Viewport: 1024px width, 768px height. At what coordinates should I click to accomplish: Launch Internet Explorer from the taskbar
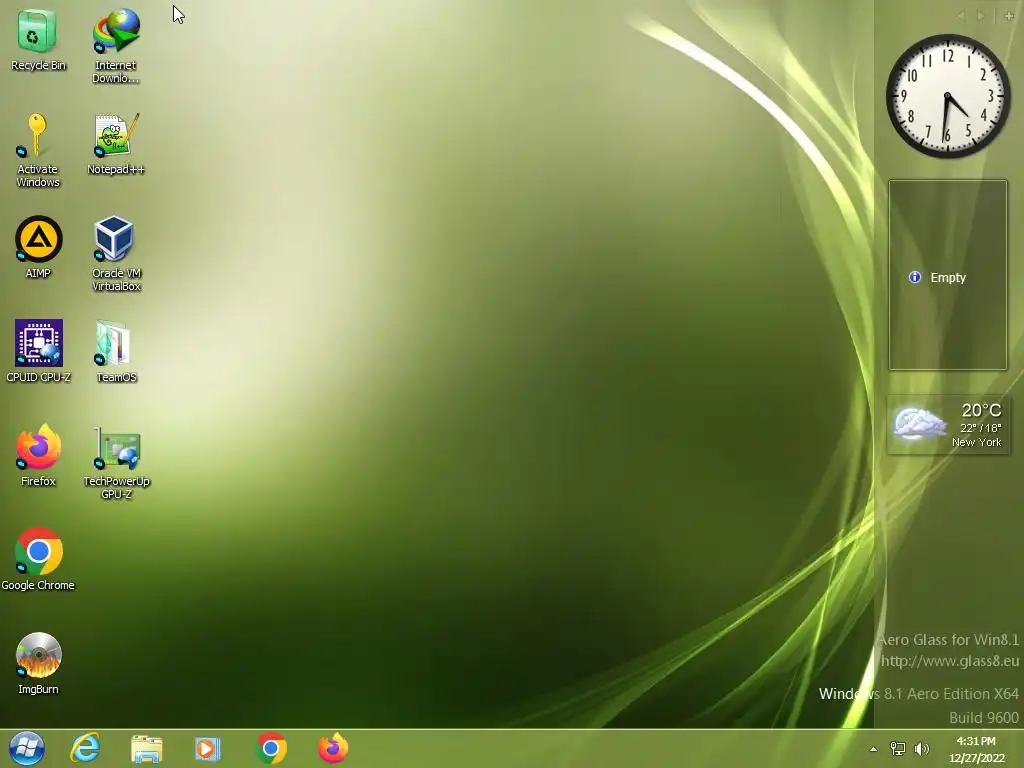tap(85, 748)
